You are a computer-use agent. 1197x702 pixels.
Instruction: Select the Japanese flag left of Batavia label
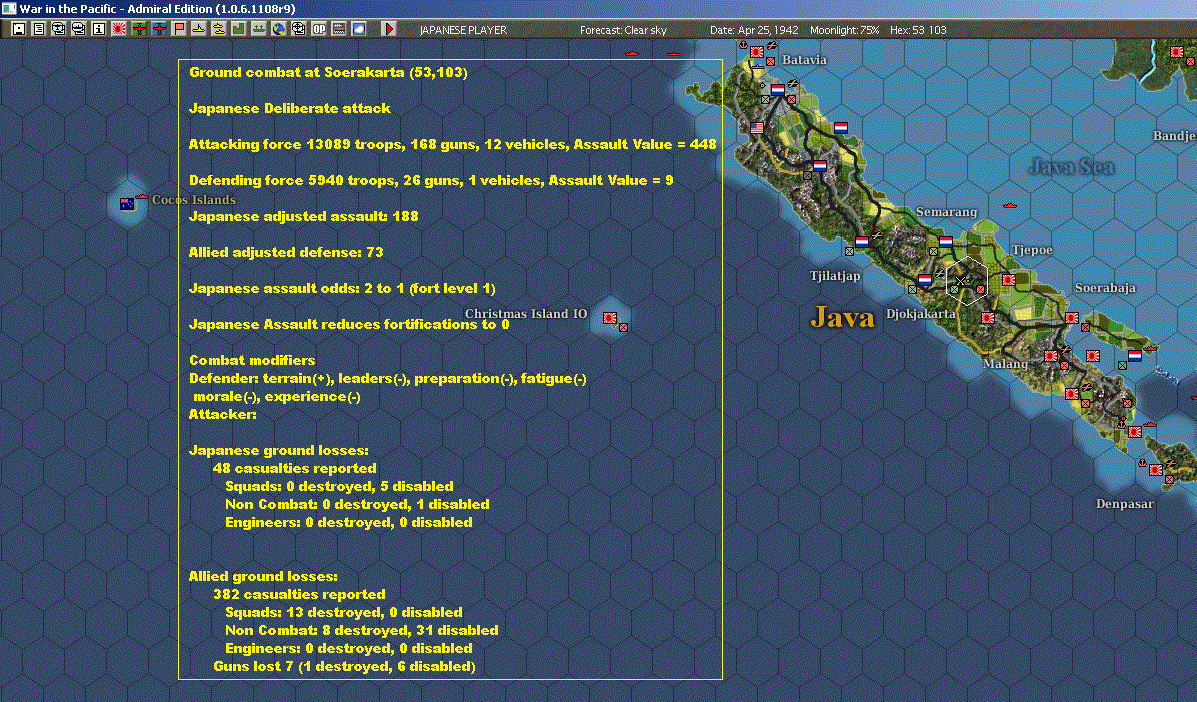[757, 52]
